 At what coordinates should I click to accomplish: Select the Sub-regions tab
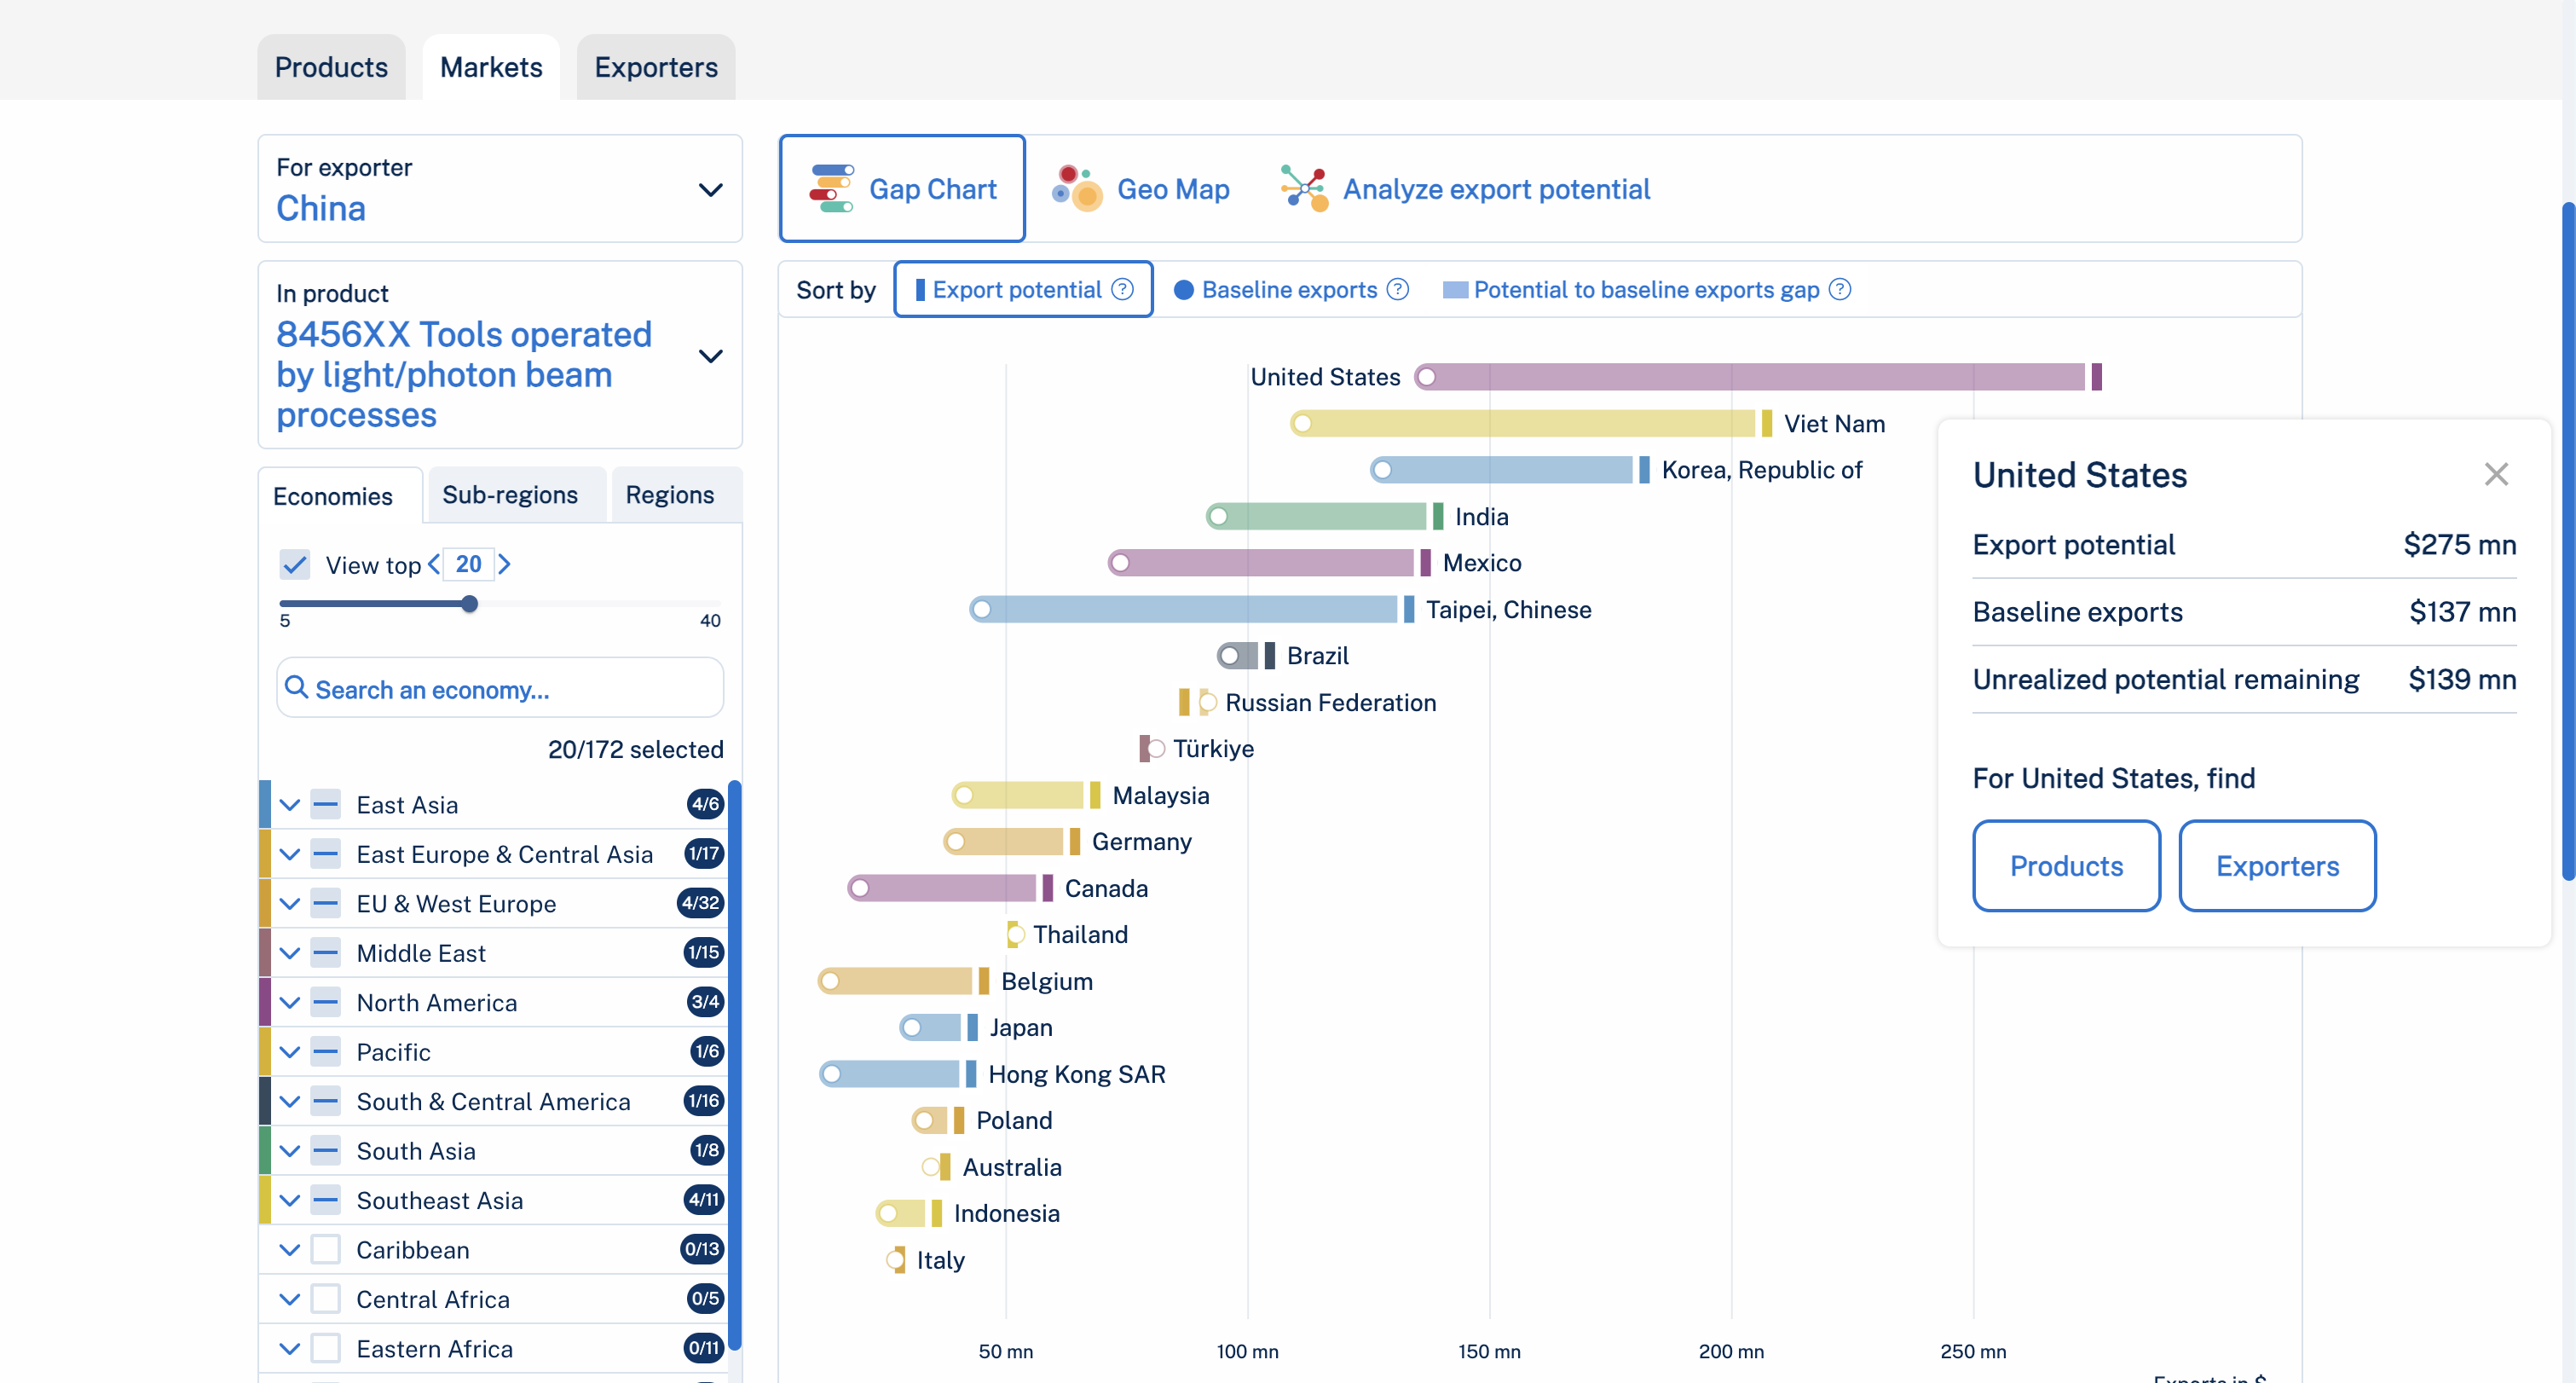[510, 495]
